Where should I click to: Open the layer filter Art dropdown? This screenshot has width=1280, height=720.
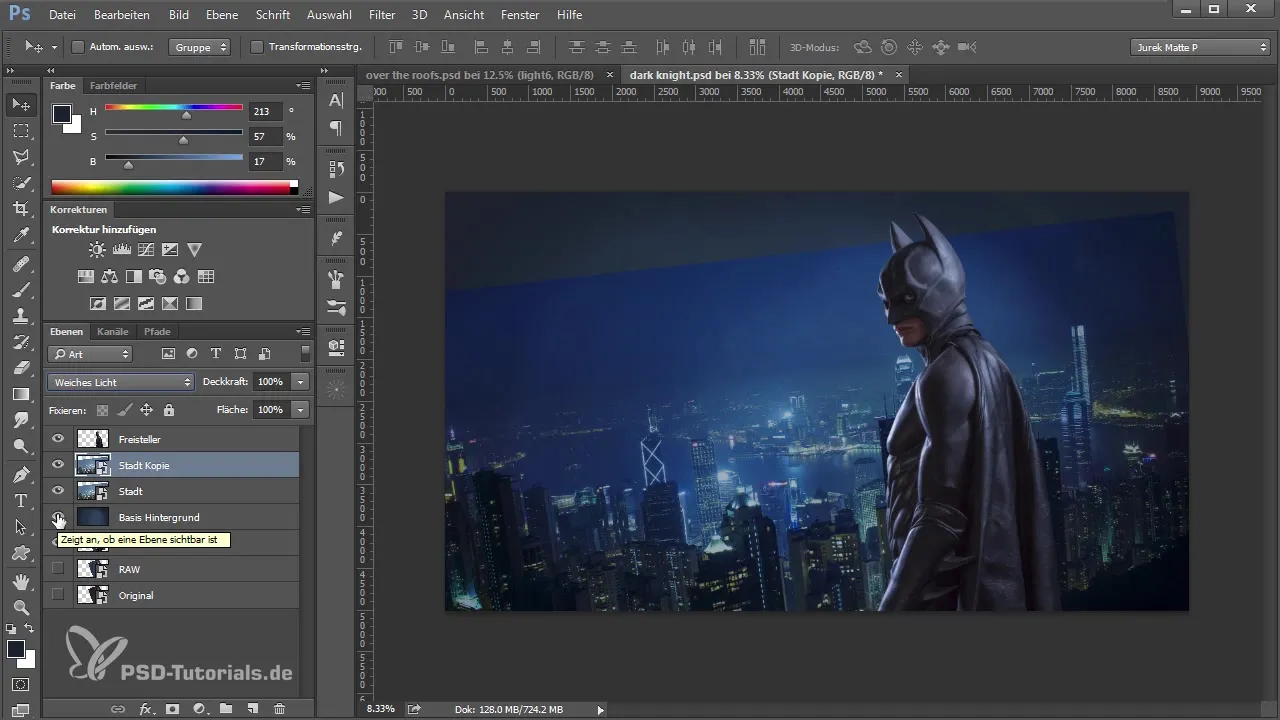click(90, 354)
